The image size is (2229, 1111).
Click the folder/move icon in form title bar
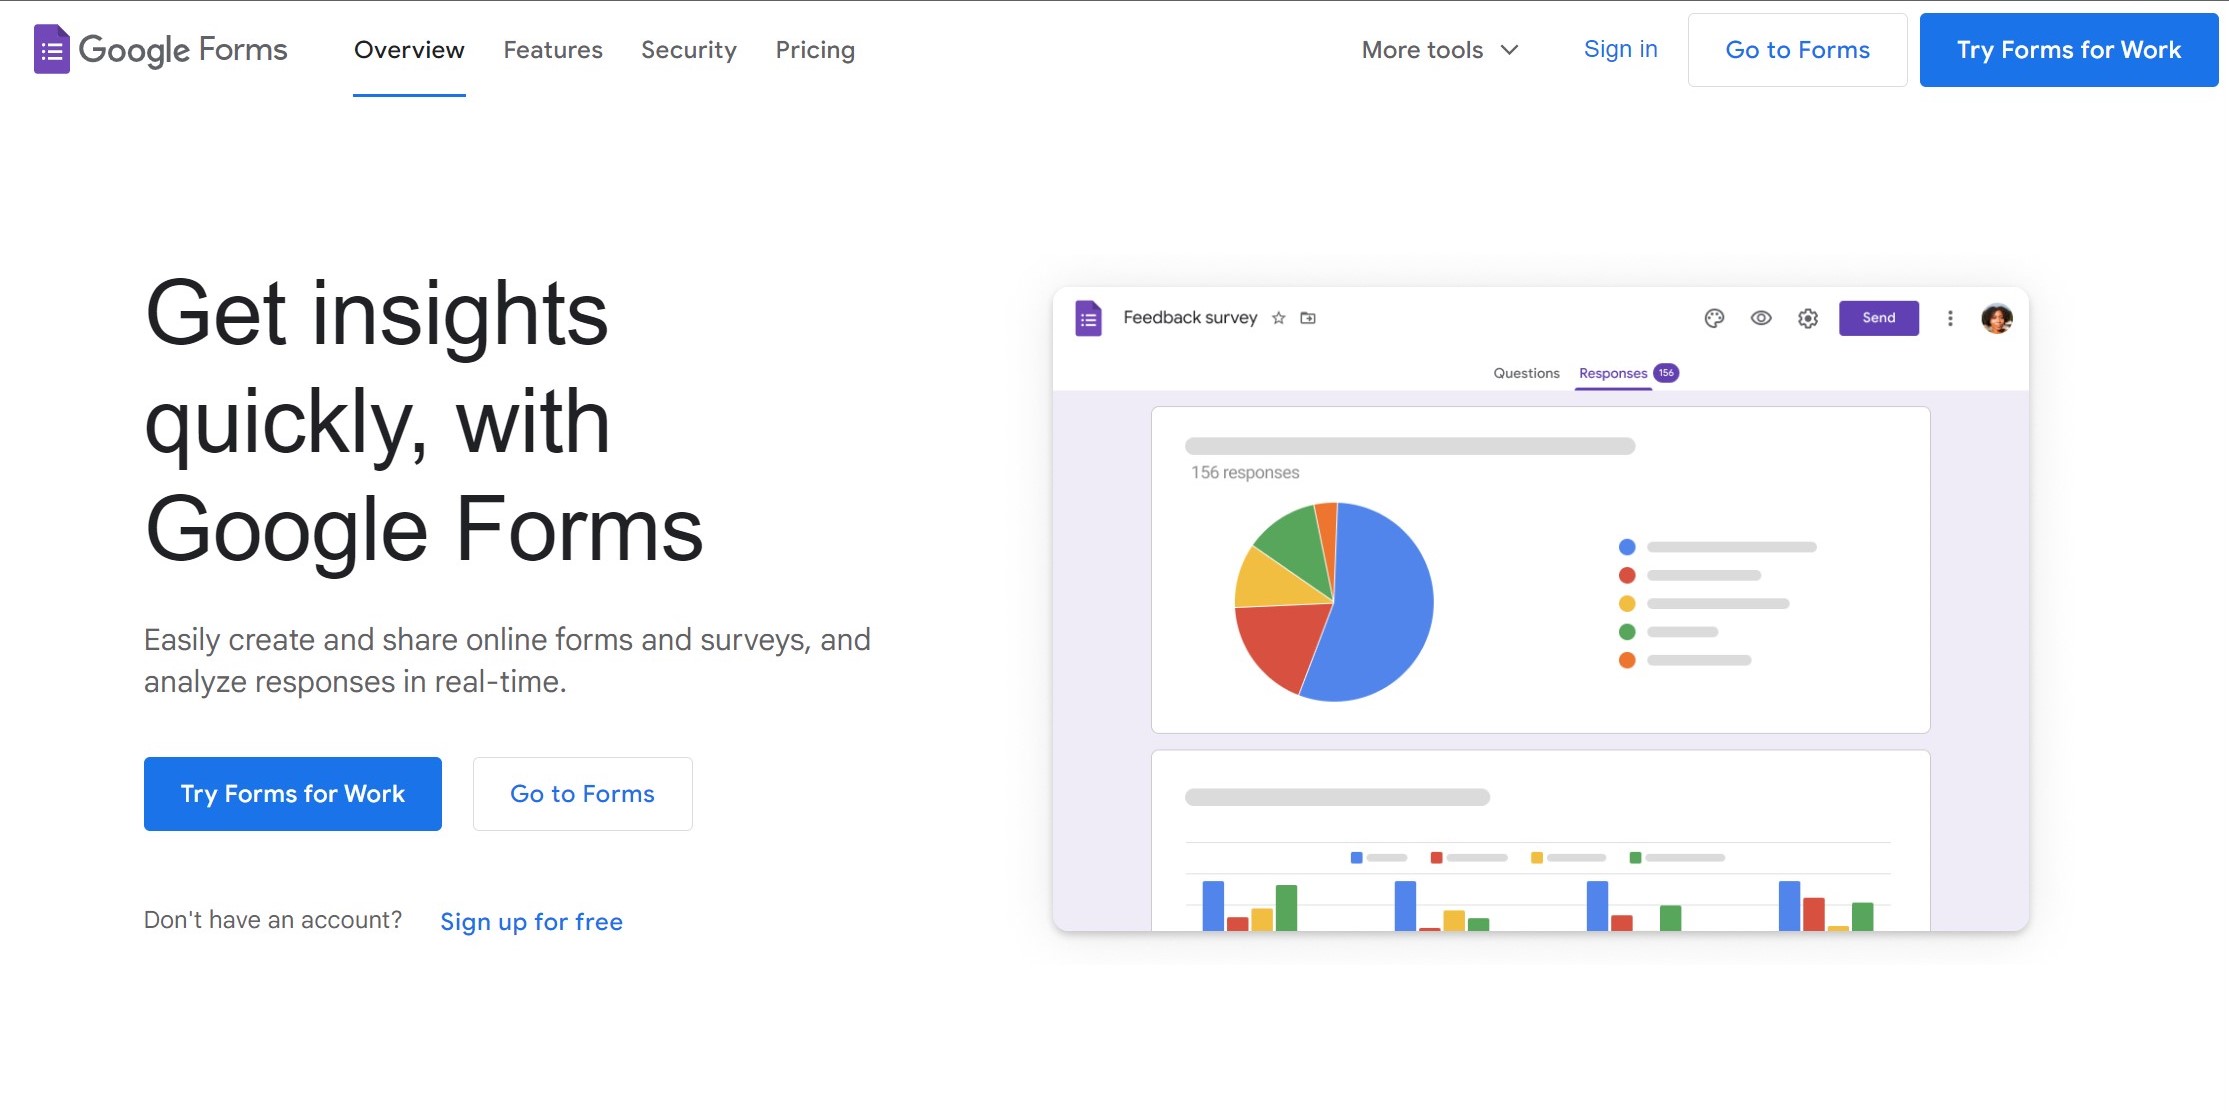pyautogui.click(x=1308, y=317)
